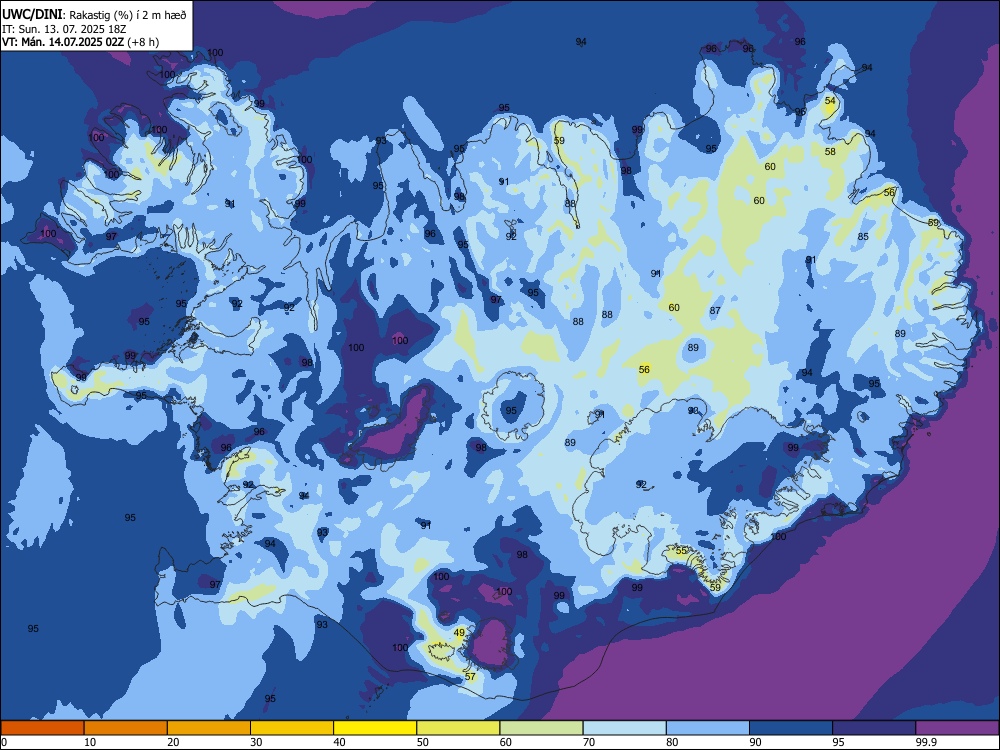The width and height of the screenshot is (1000, 750).
Task: Click the humidity value '57' on the south coast
Action: (470, 677)
